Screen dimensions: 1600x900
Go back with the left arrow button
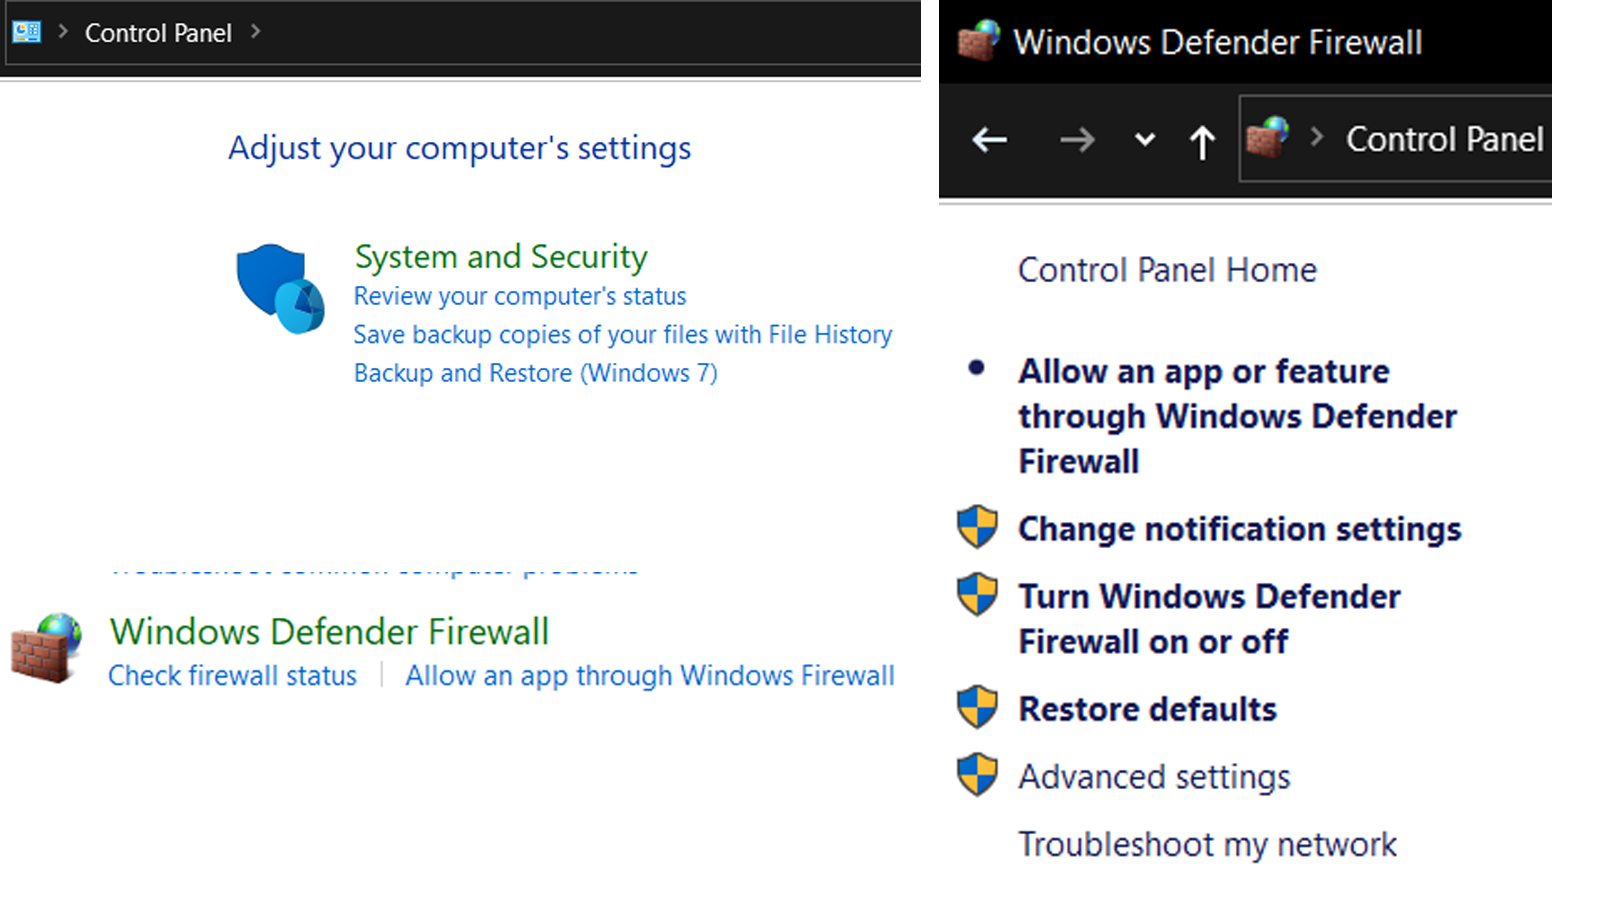pos(990,140)
